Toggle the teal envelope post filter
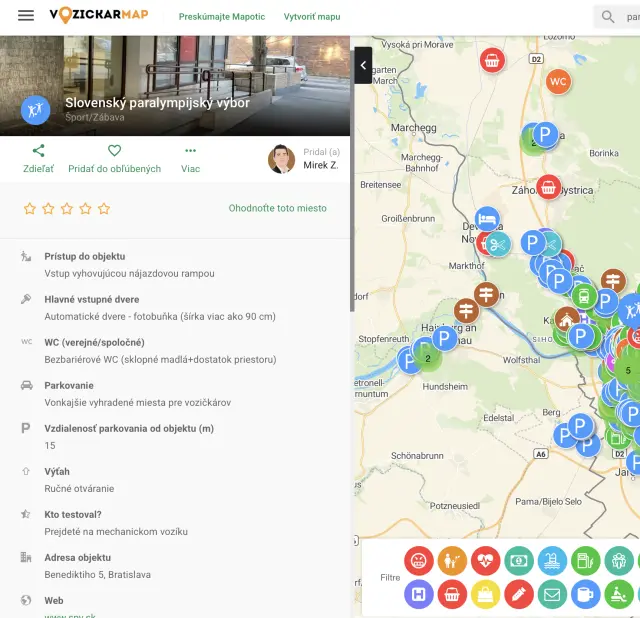 click(552, 594)
